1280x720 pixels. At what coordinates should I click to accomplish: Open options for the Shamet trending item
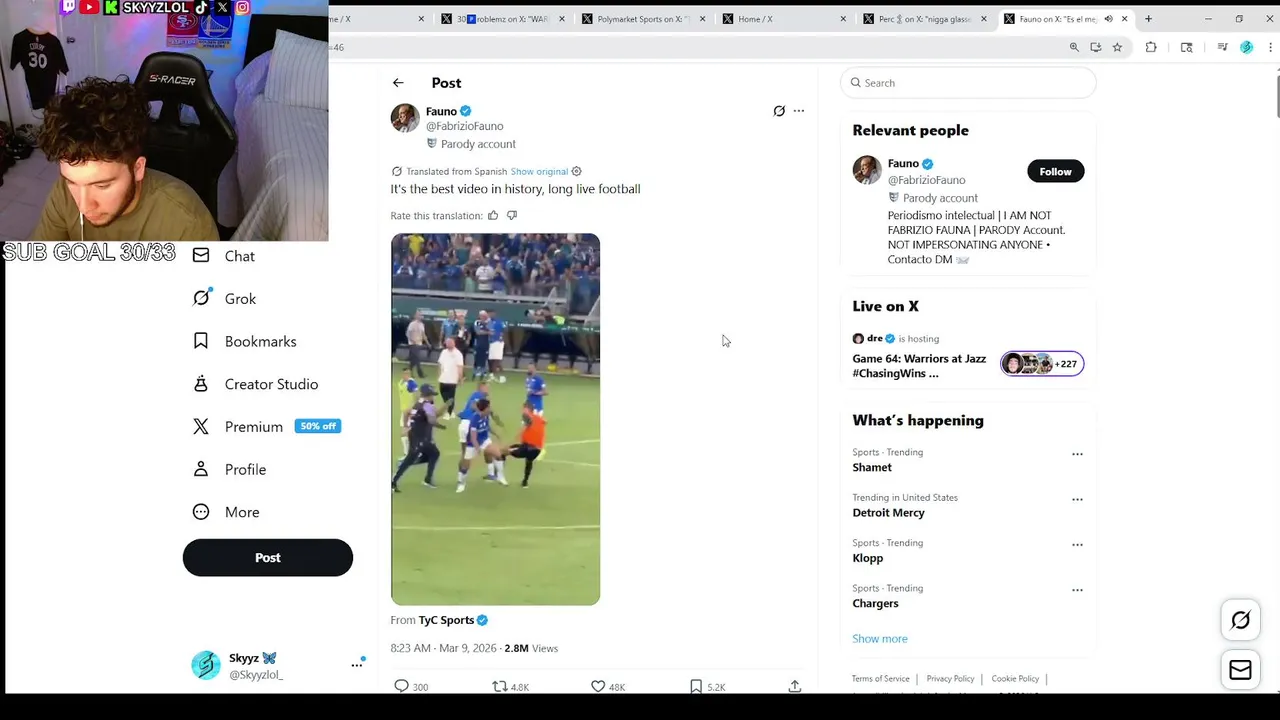pyautogui.click(x=1077, y=454)
